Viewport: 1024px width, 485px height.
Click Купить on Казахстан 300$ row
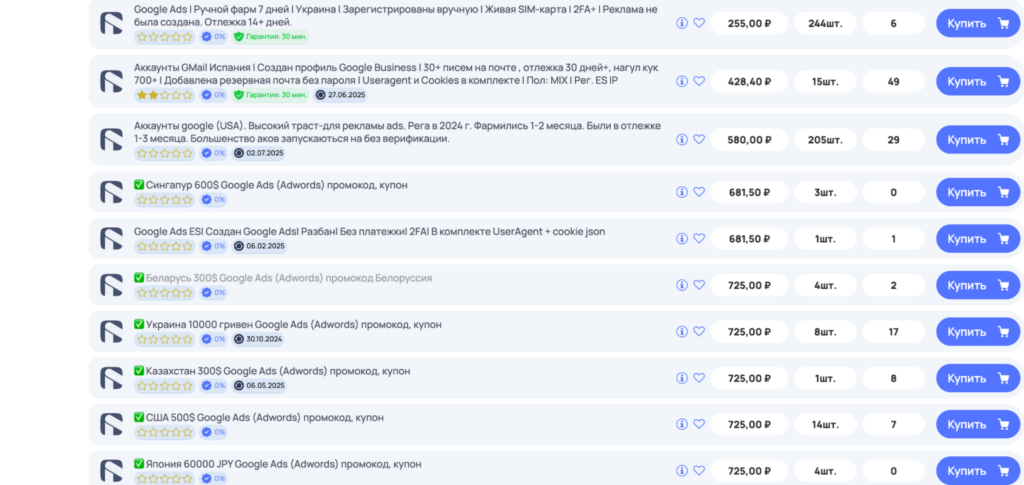click(978, 378)
